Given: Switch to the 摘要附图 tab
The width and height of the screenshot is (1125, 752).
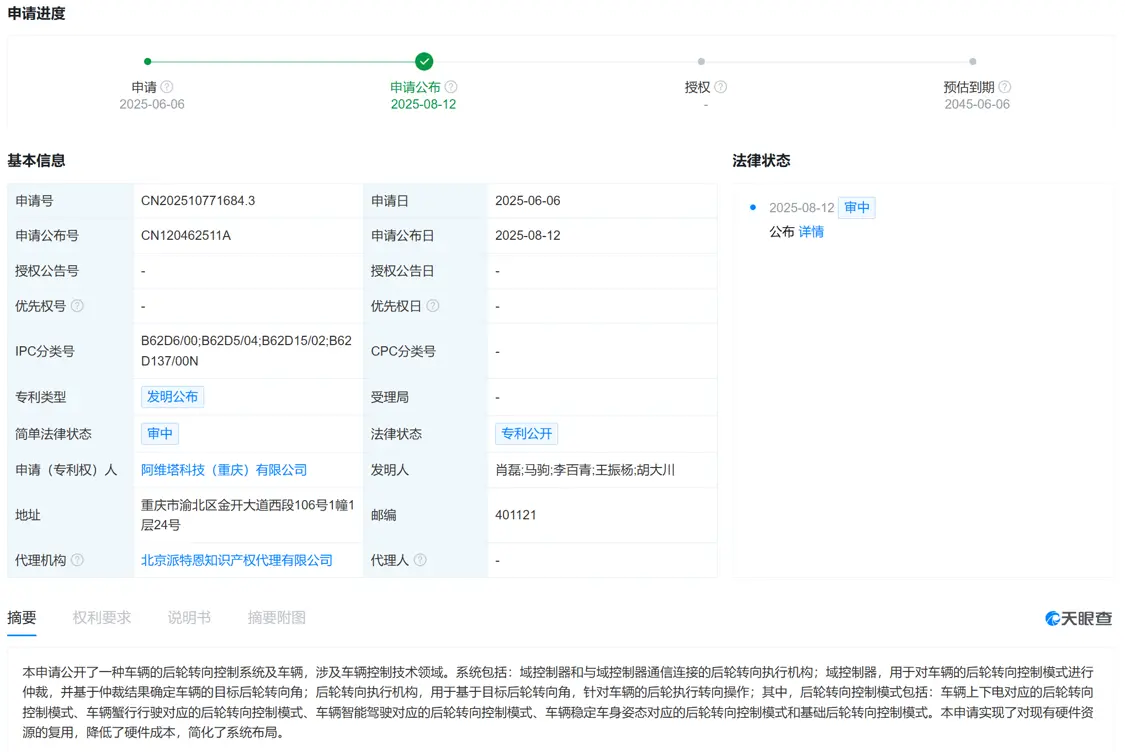Looking at the screenshot, I should [x=275, y=617].
